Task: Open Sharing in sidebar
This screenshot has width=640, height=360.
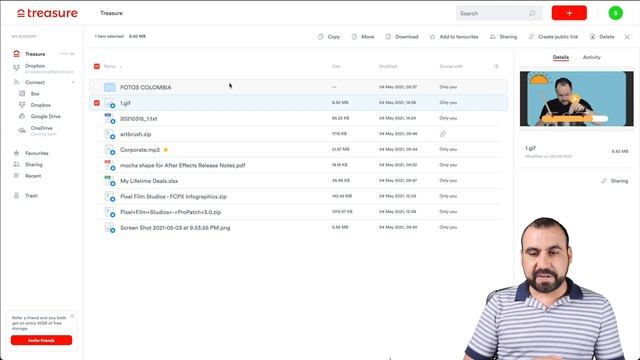Action: point(33,164)
